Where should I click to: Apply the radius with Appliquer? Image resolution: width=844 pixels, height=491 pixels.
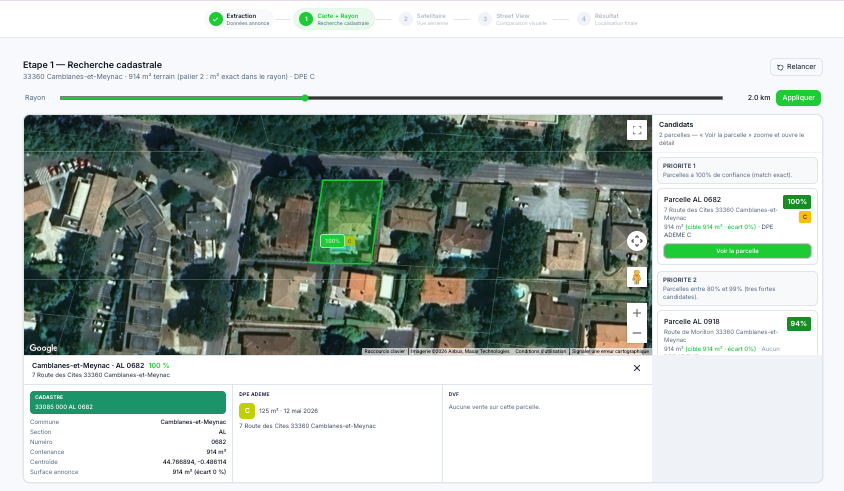tap(798, 97)
